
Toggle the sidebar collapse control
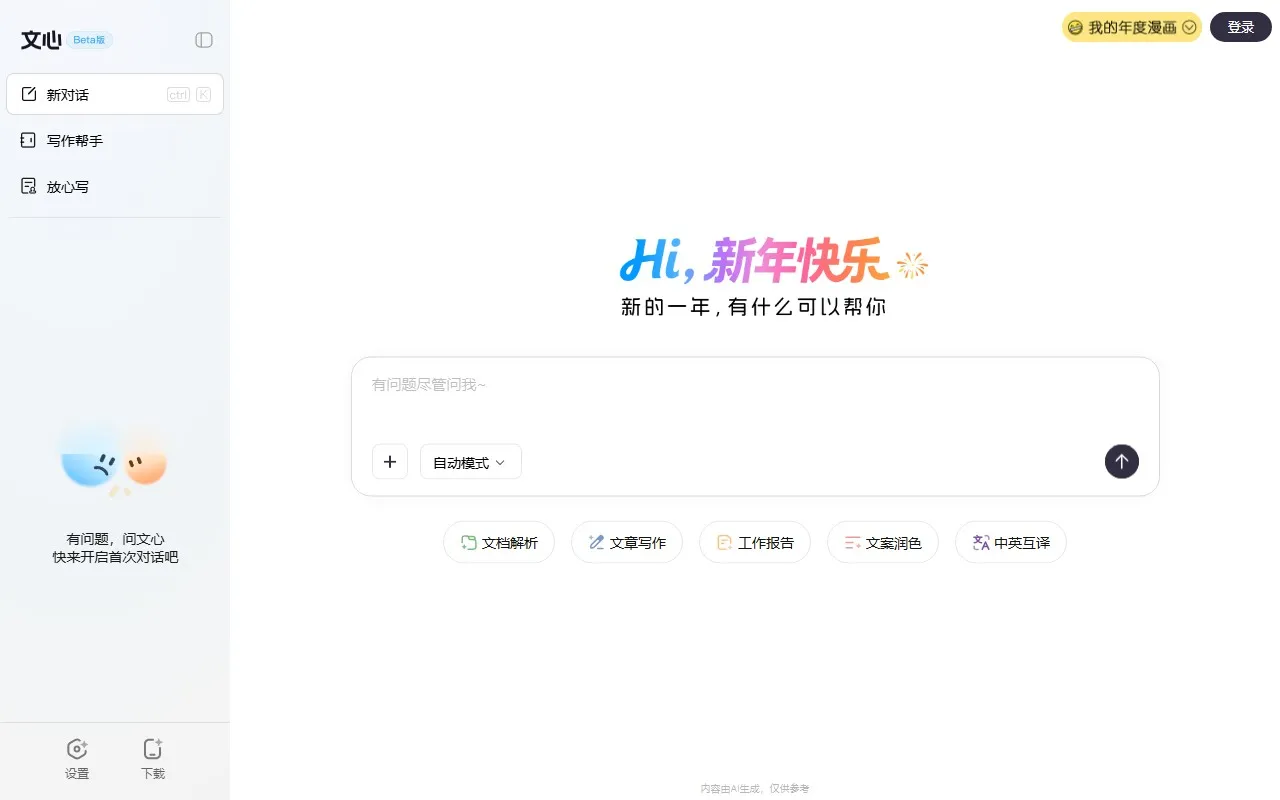pos(204,39)
